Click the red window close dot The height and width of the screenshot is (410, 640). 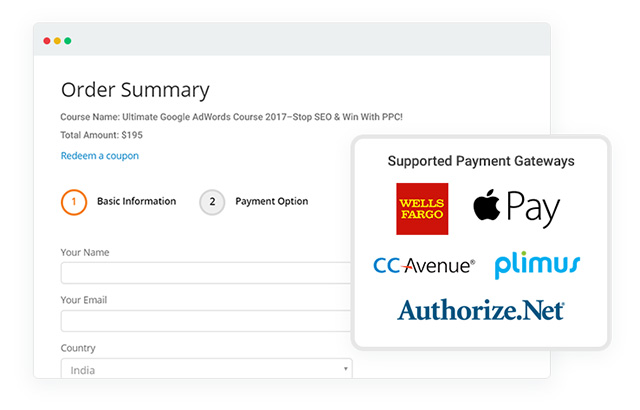coord(47,41)
